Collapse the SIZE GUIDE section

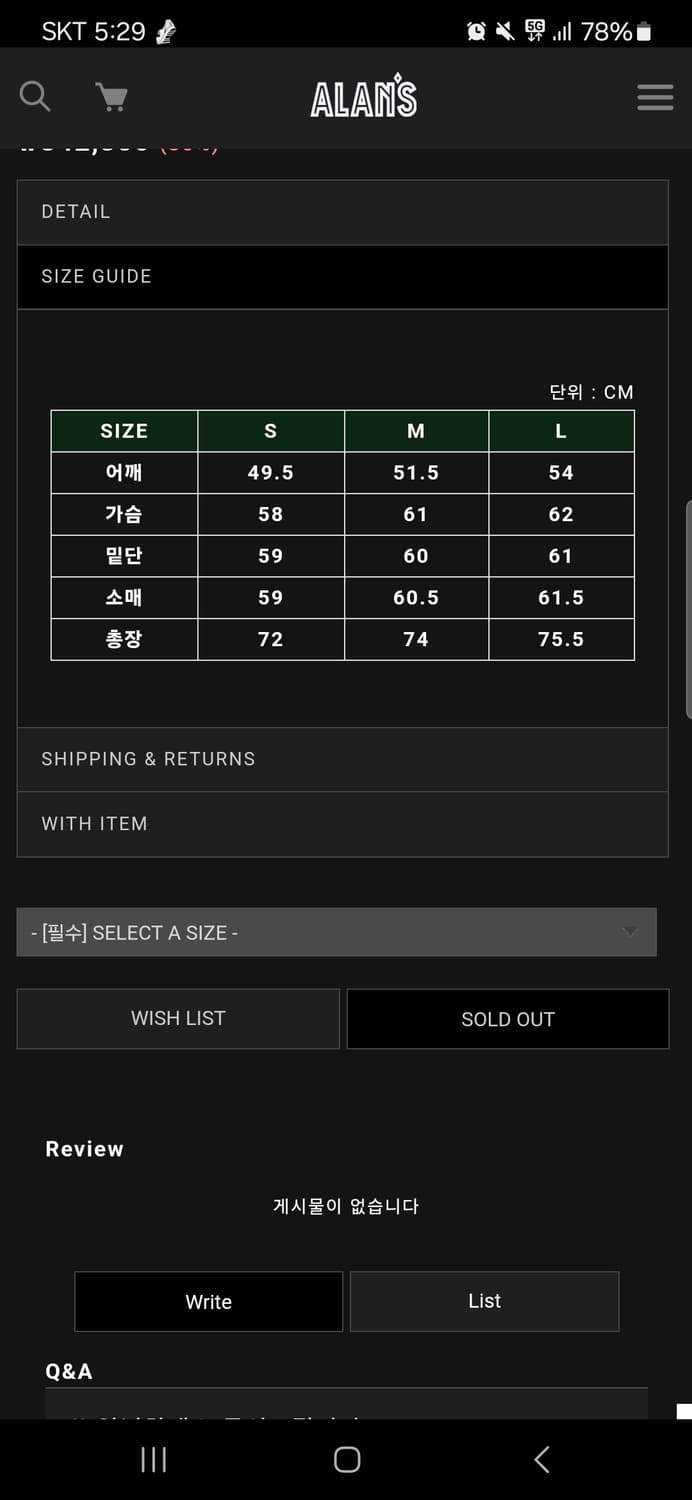[342, 277]
